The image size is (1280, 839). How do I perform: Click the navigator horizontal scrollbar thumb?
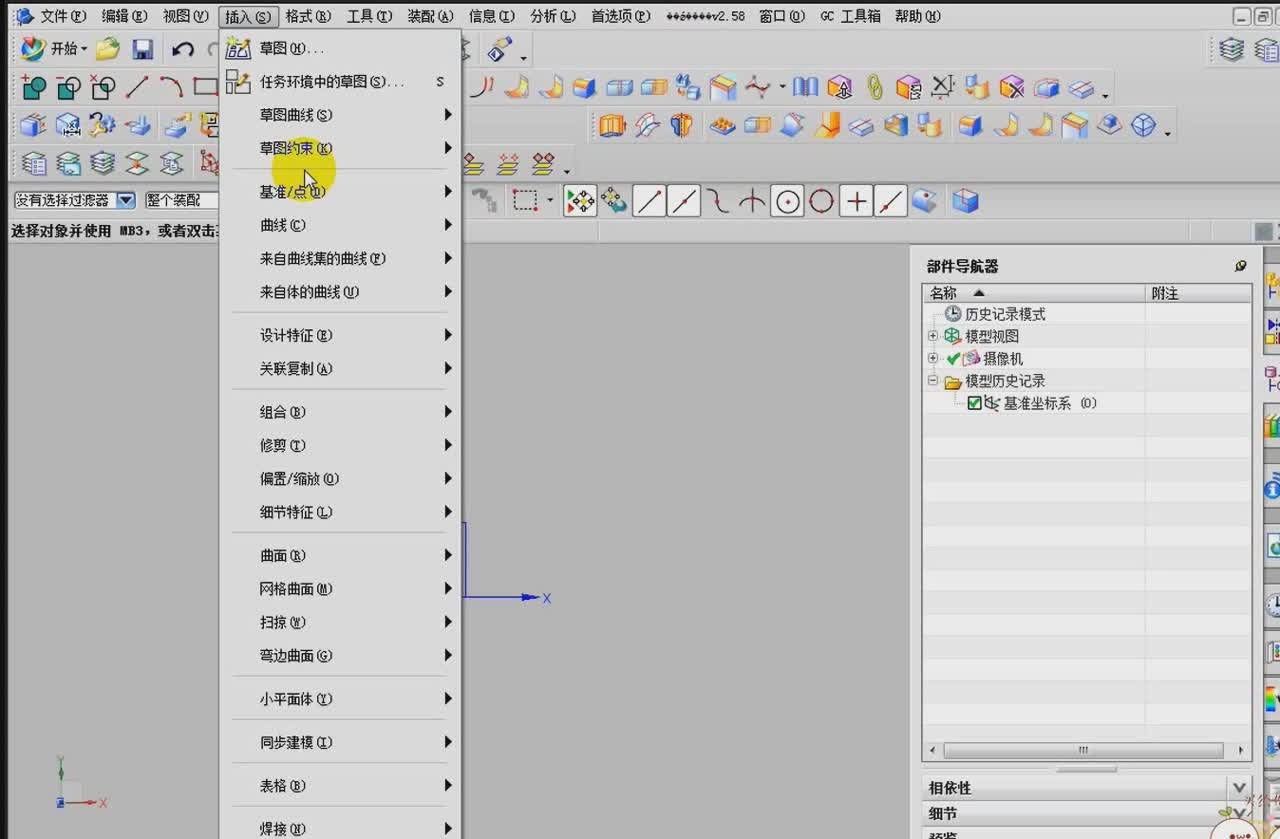(x=1083, y=750)
